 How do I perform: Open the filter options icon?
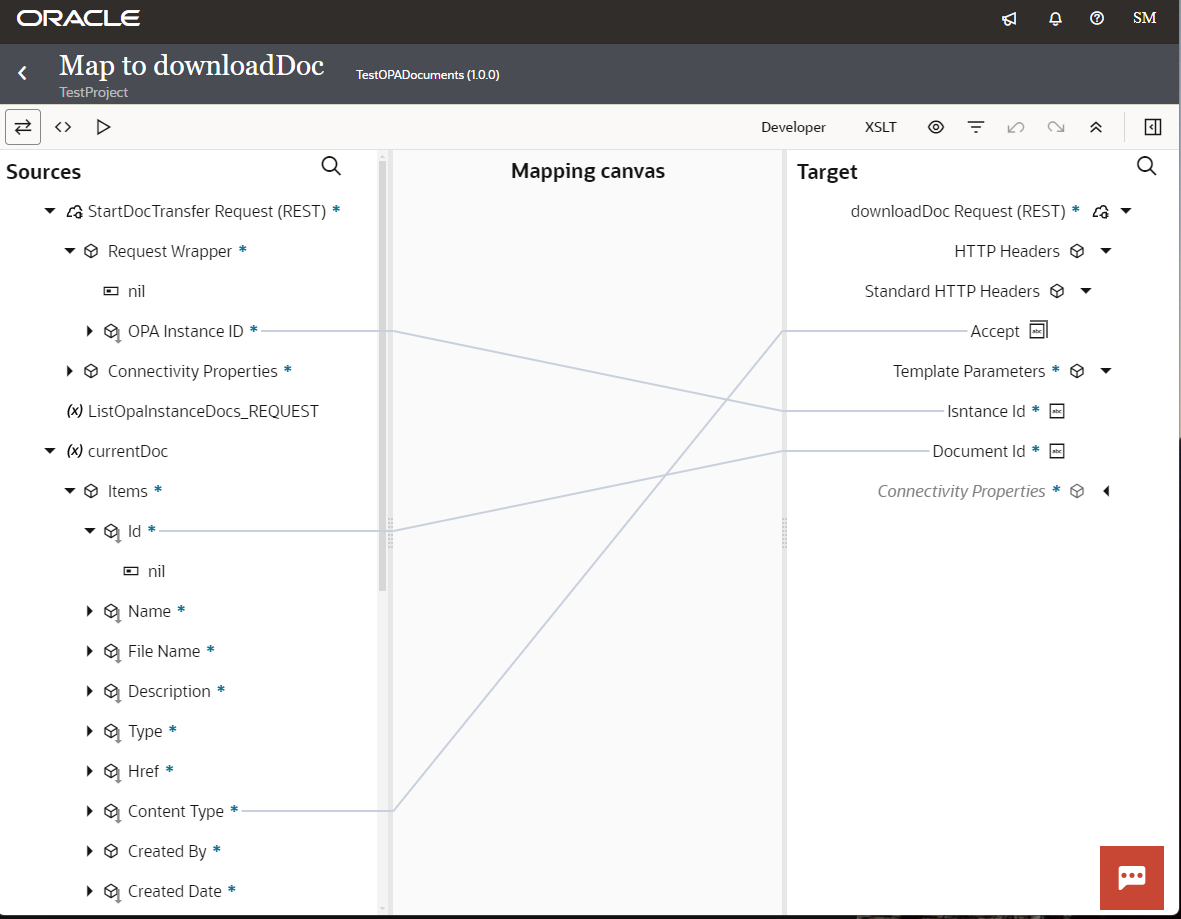[976, 127]
